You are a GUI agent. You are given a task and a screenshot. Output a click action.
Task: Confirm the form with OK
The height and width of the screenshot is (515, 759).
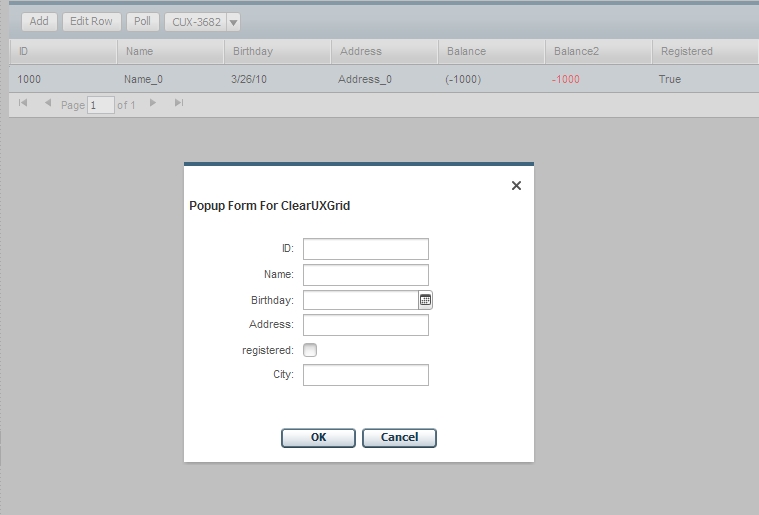click(318, 437)
